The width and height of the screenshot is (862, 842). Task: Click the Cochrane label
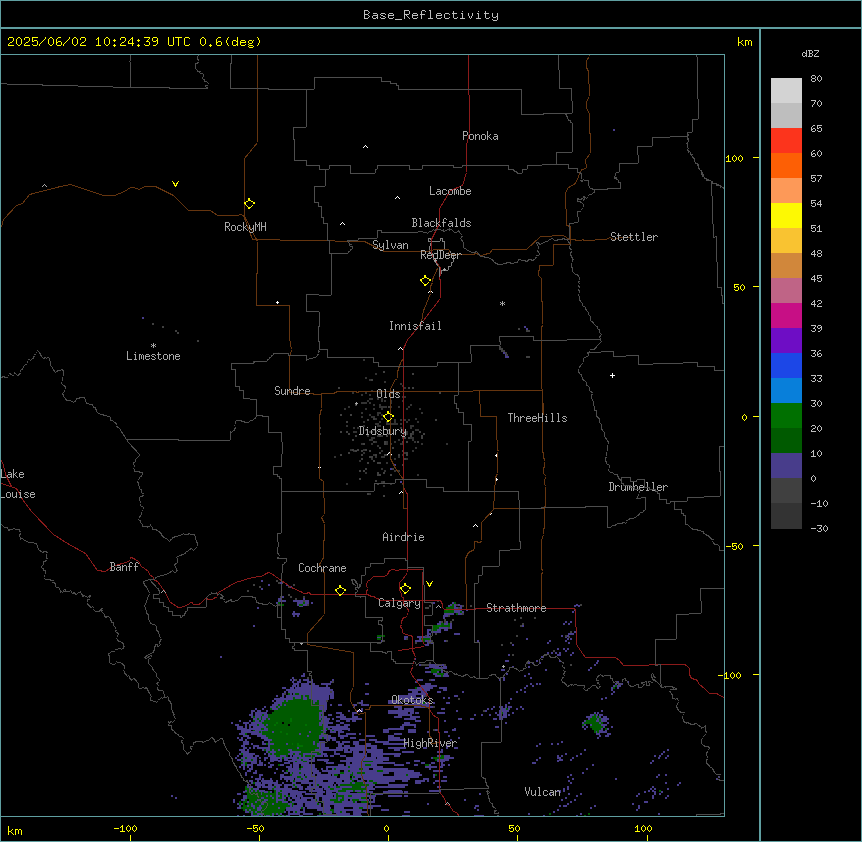click(322, 568)
